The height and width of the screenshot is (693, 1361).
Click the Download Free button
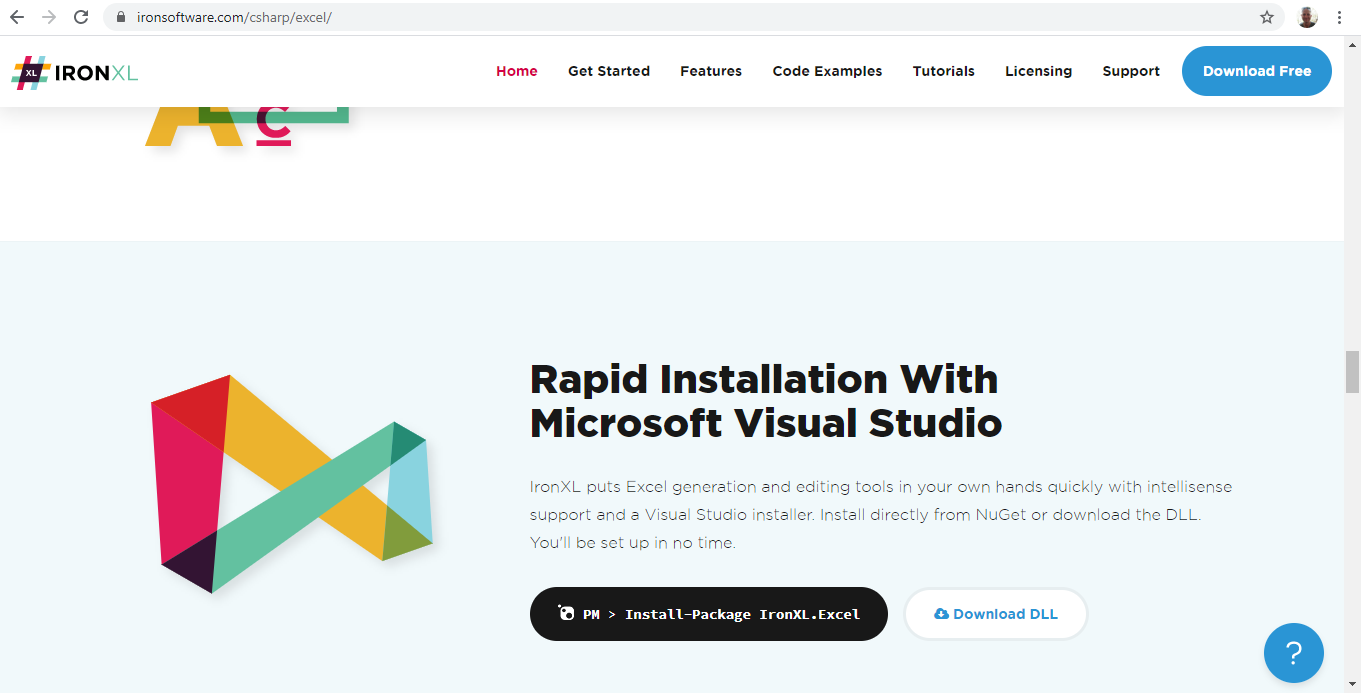pyautogui.click(x=1257, y=71)
